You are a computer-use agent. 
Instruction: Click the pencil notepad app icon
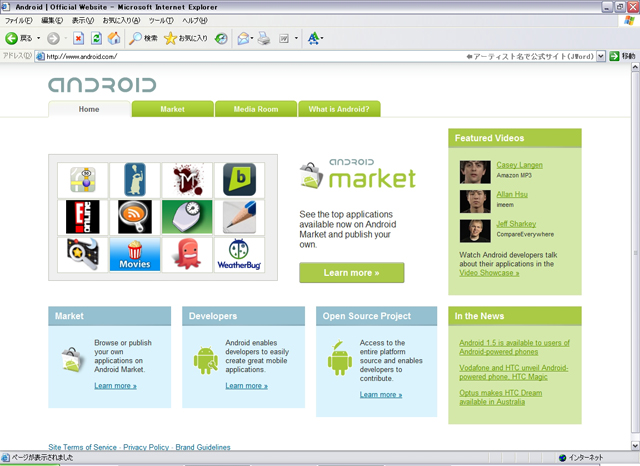pos(240,217)
